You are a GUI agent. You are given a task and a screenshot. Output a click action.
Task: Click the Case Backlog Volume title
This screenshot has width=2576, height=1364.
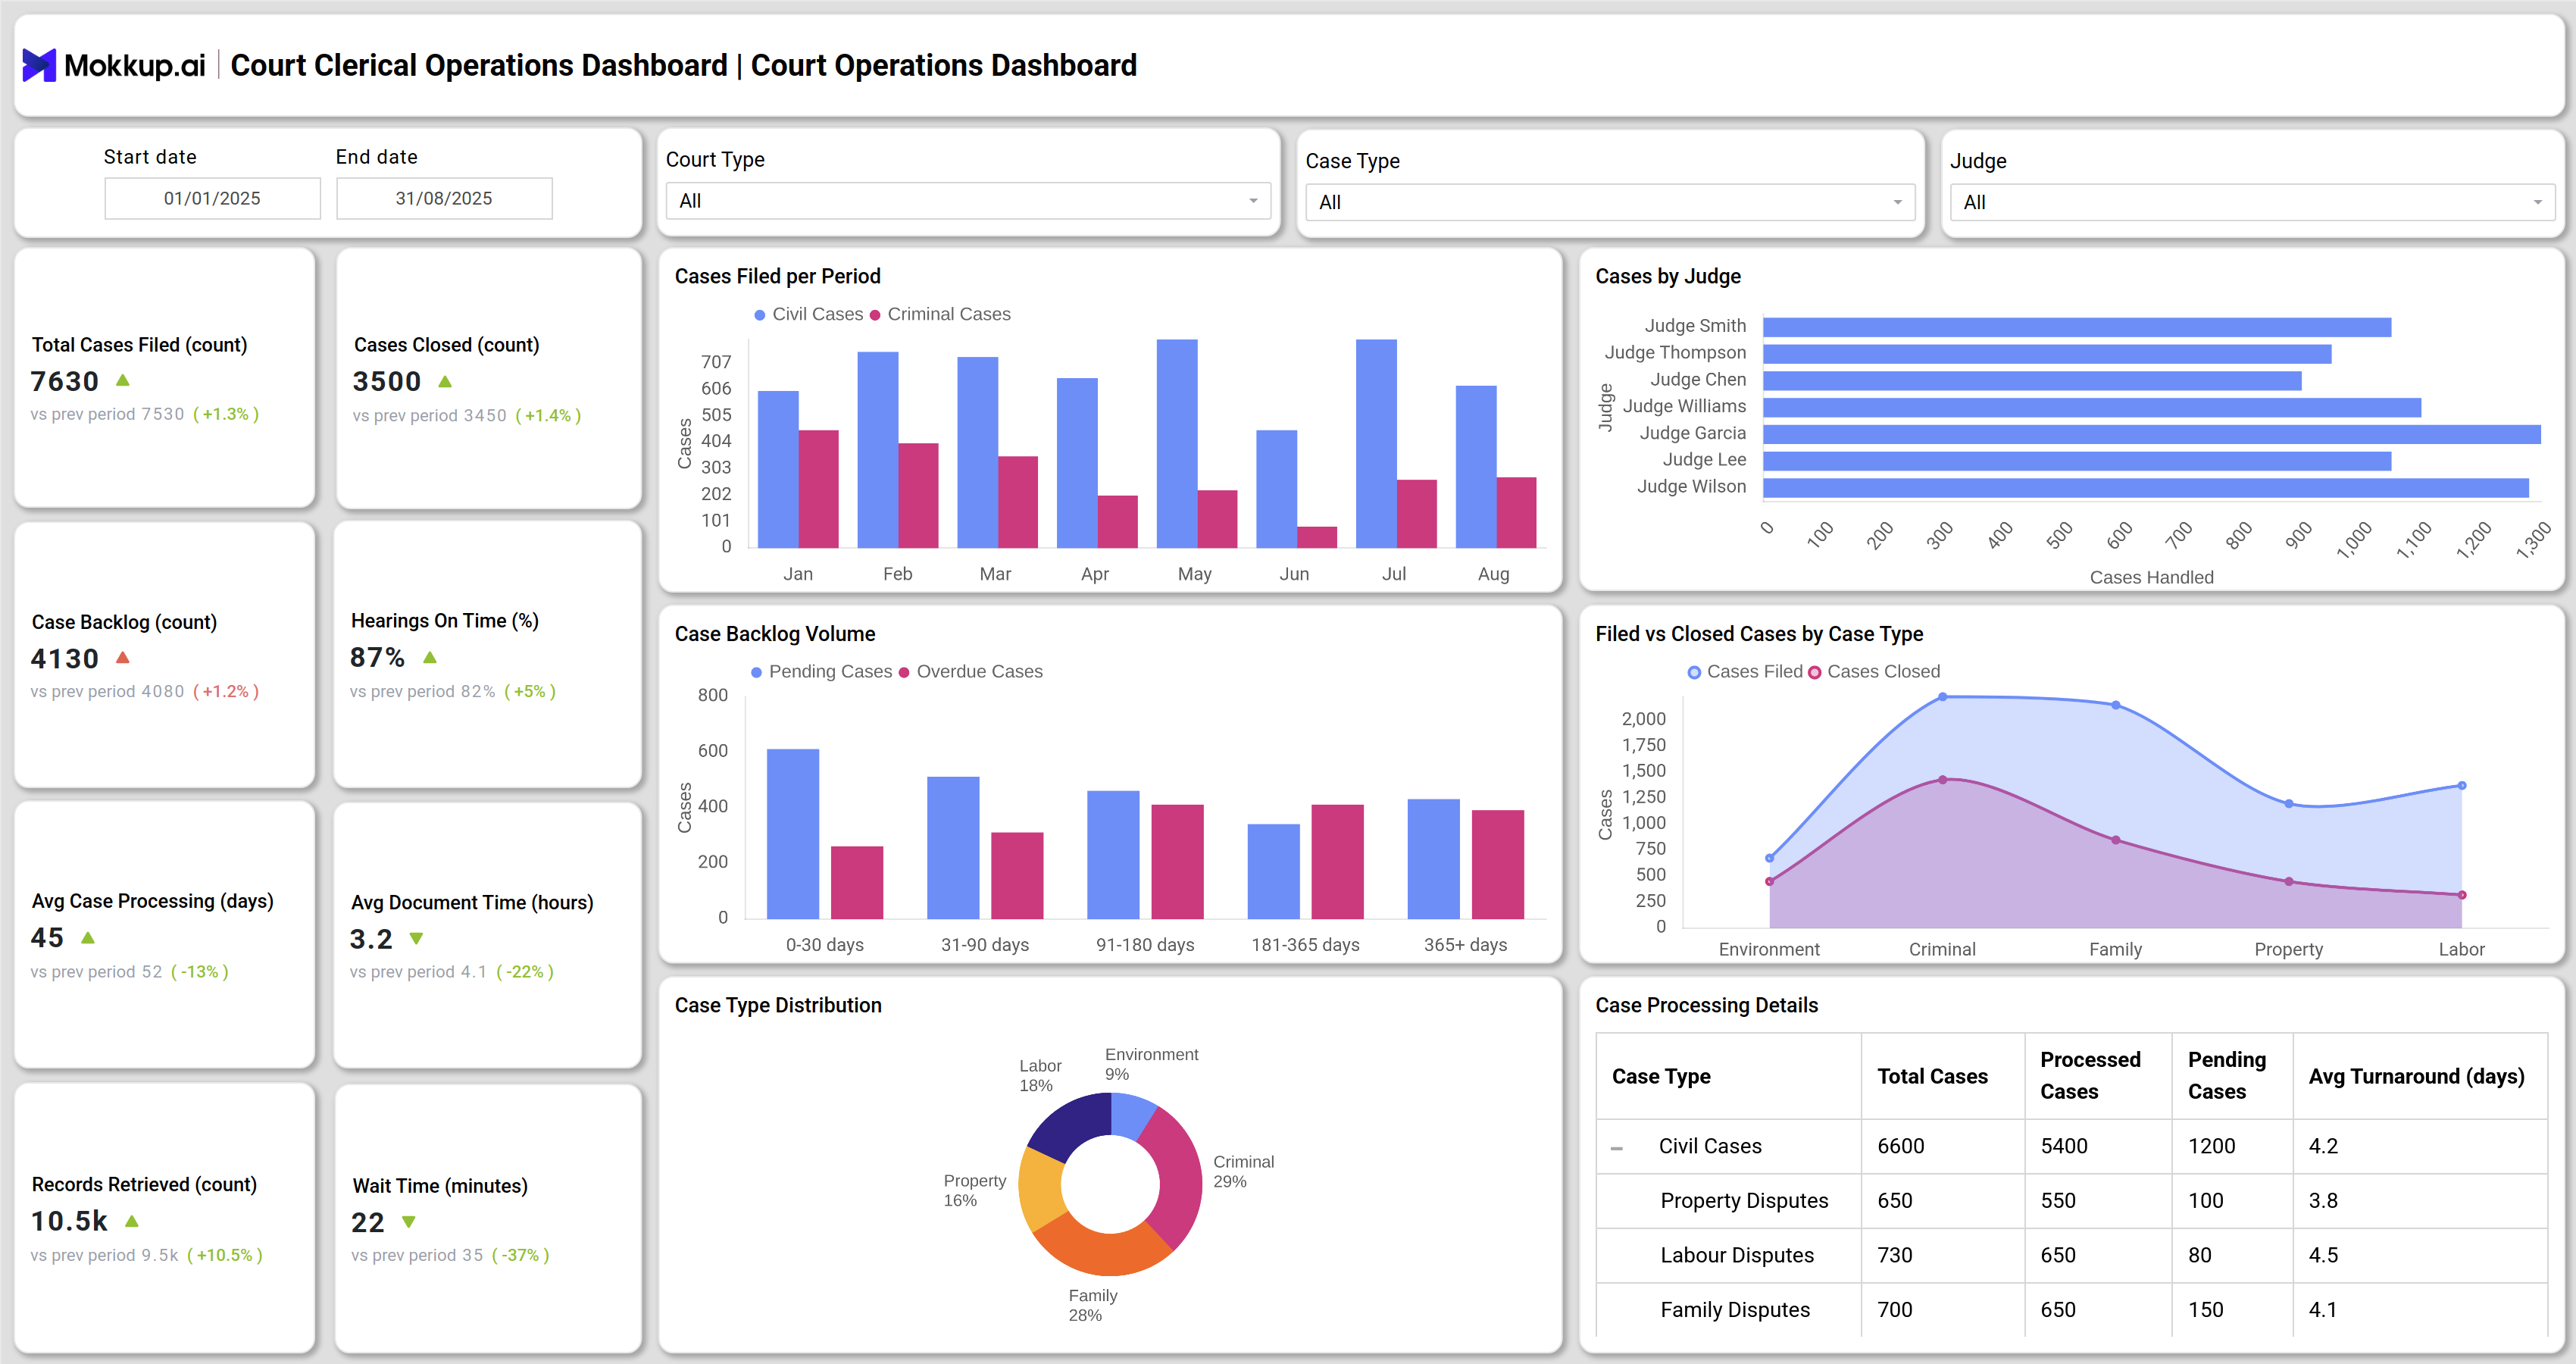(775, 635)
